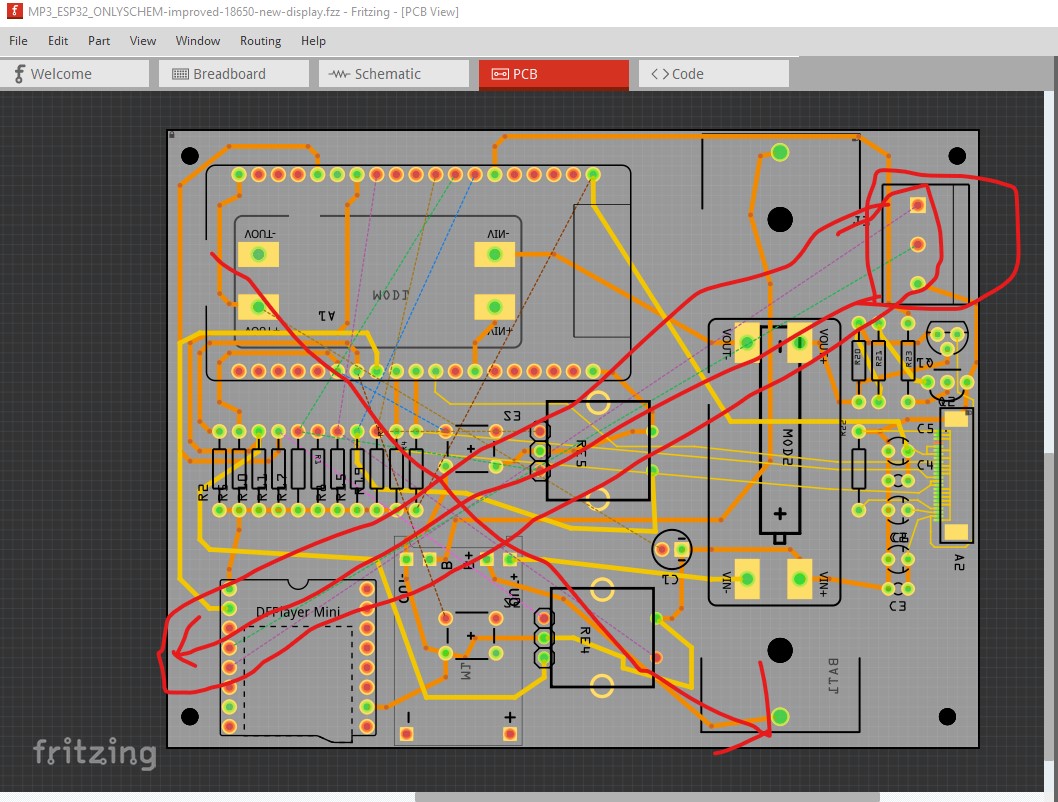Select the RE4 relay footprint
Image resolution: width=1058 pixels, height=802 pixels.
(602, 636)
